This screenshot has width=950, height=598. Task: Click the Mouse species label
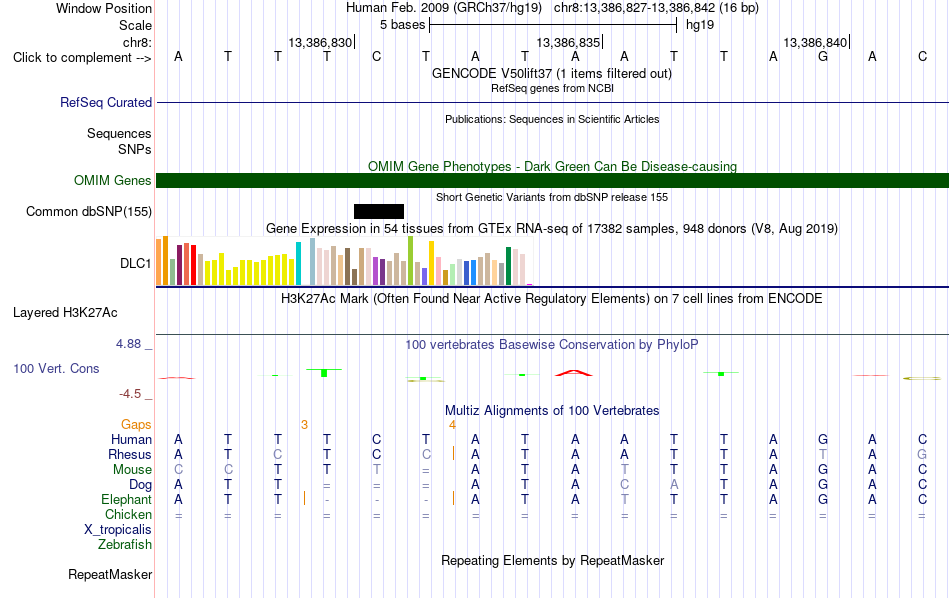pos(132,470)
